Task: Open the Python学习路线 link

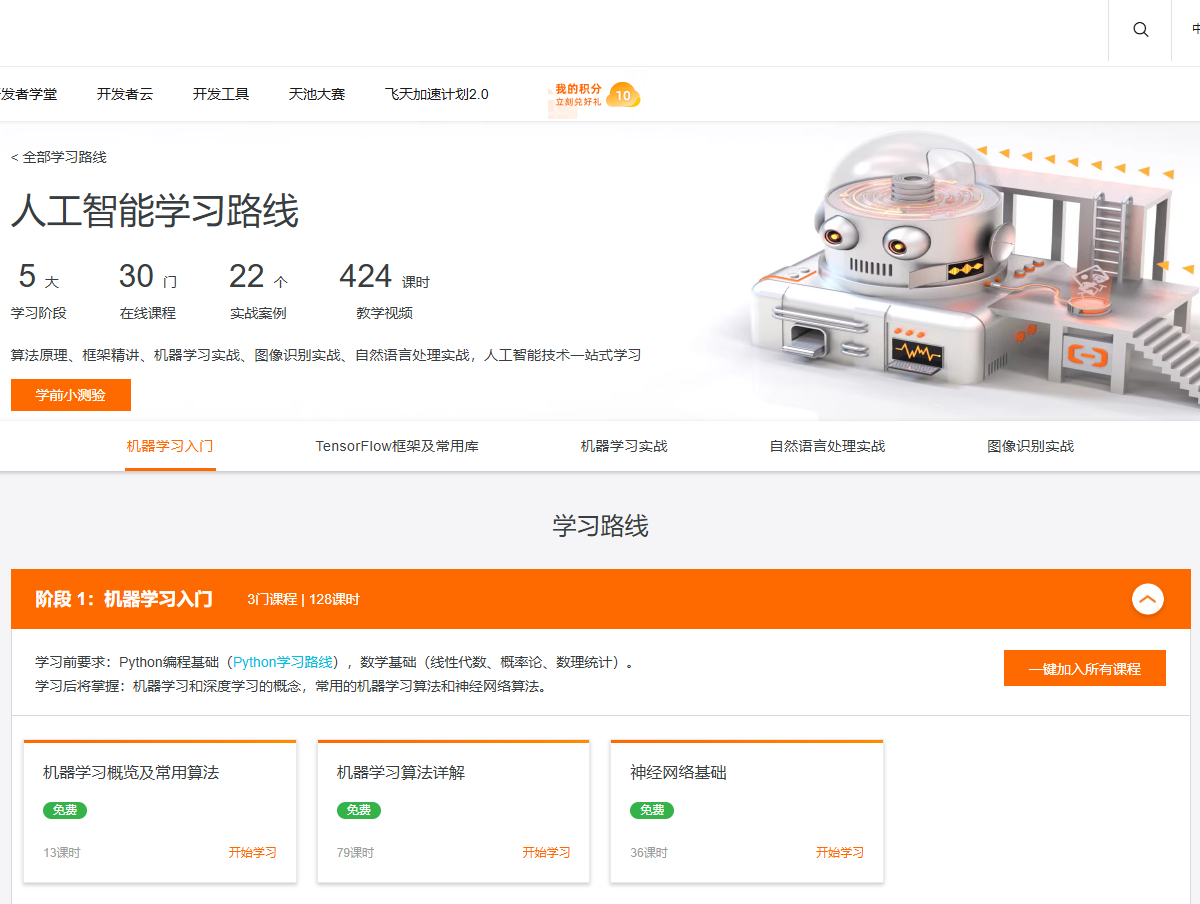Action: point(283,662)
